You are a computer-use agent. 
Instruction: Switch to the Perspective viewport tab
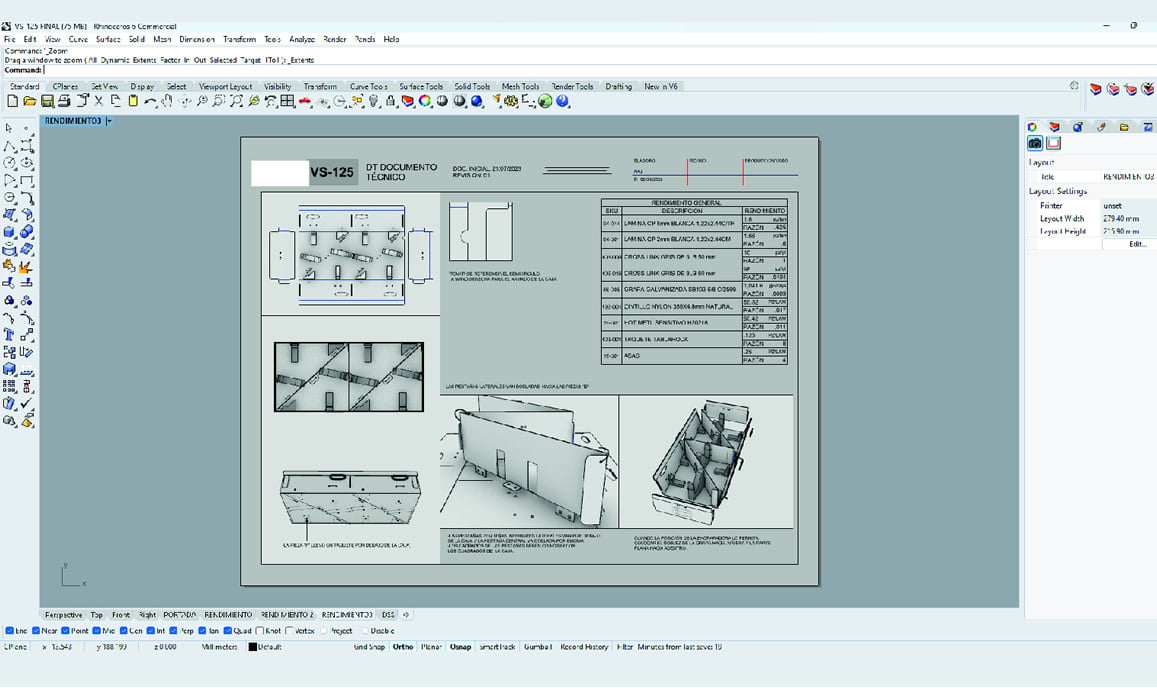pyautogui.click(x=63, y=615)
